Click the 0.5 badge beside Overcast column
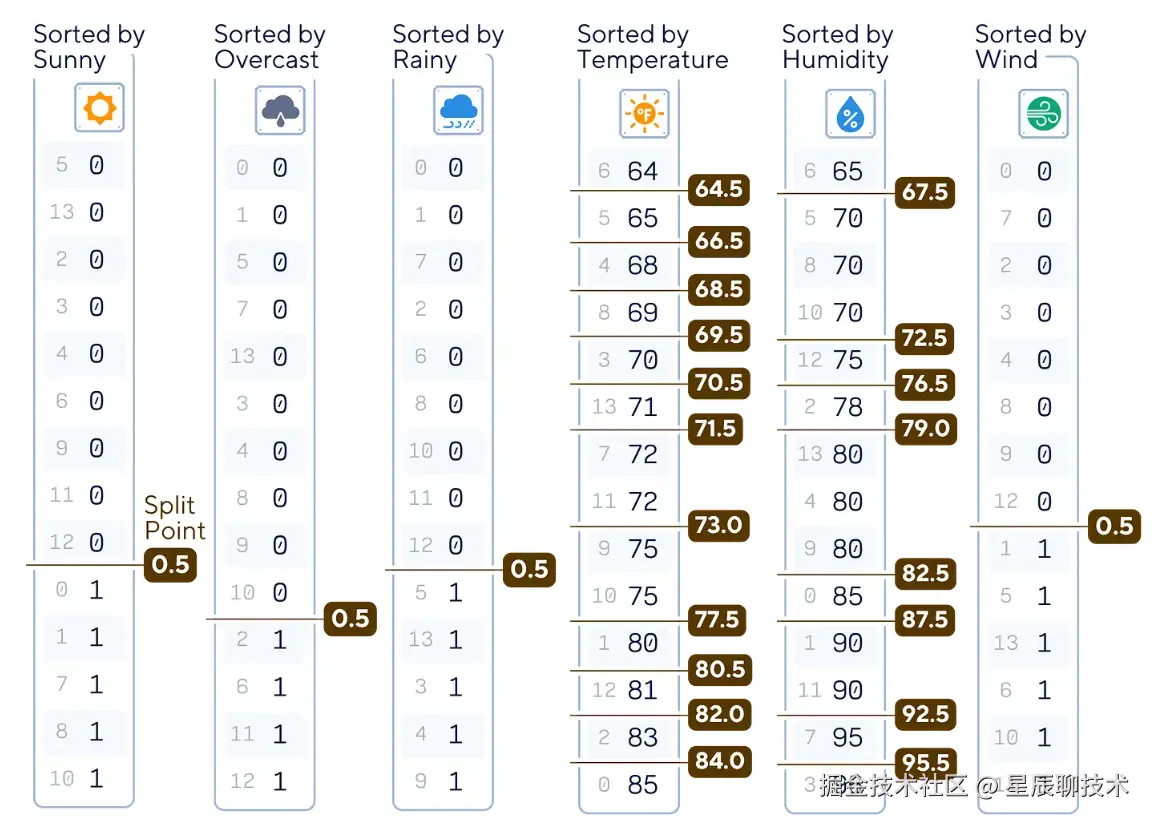 tap(350, 619)
